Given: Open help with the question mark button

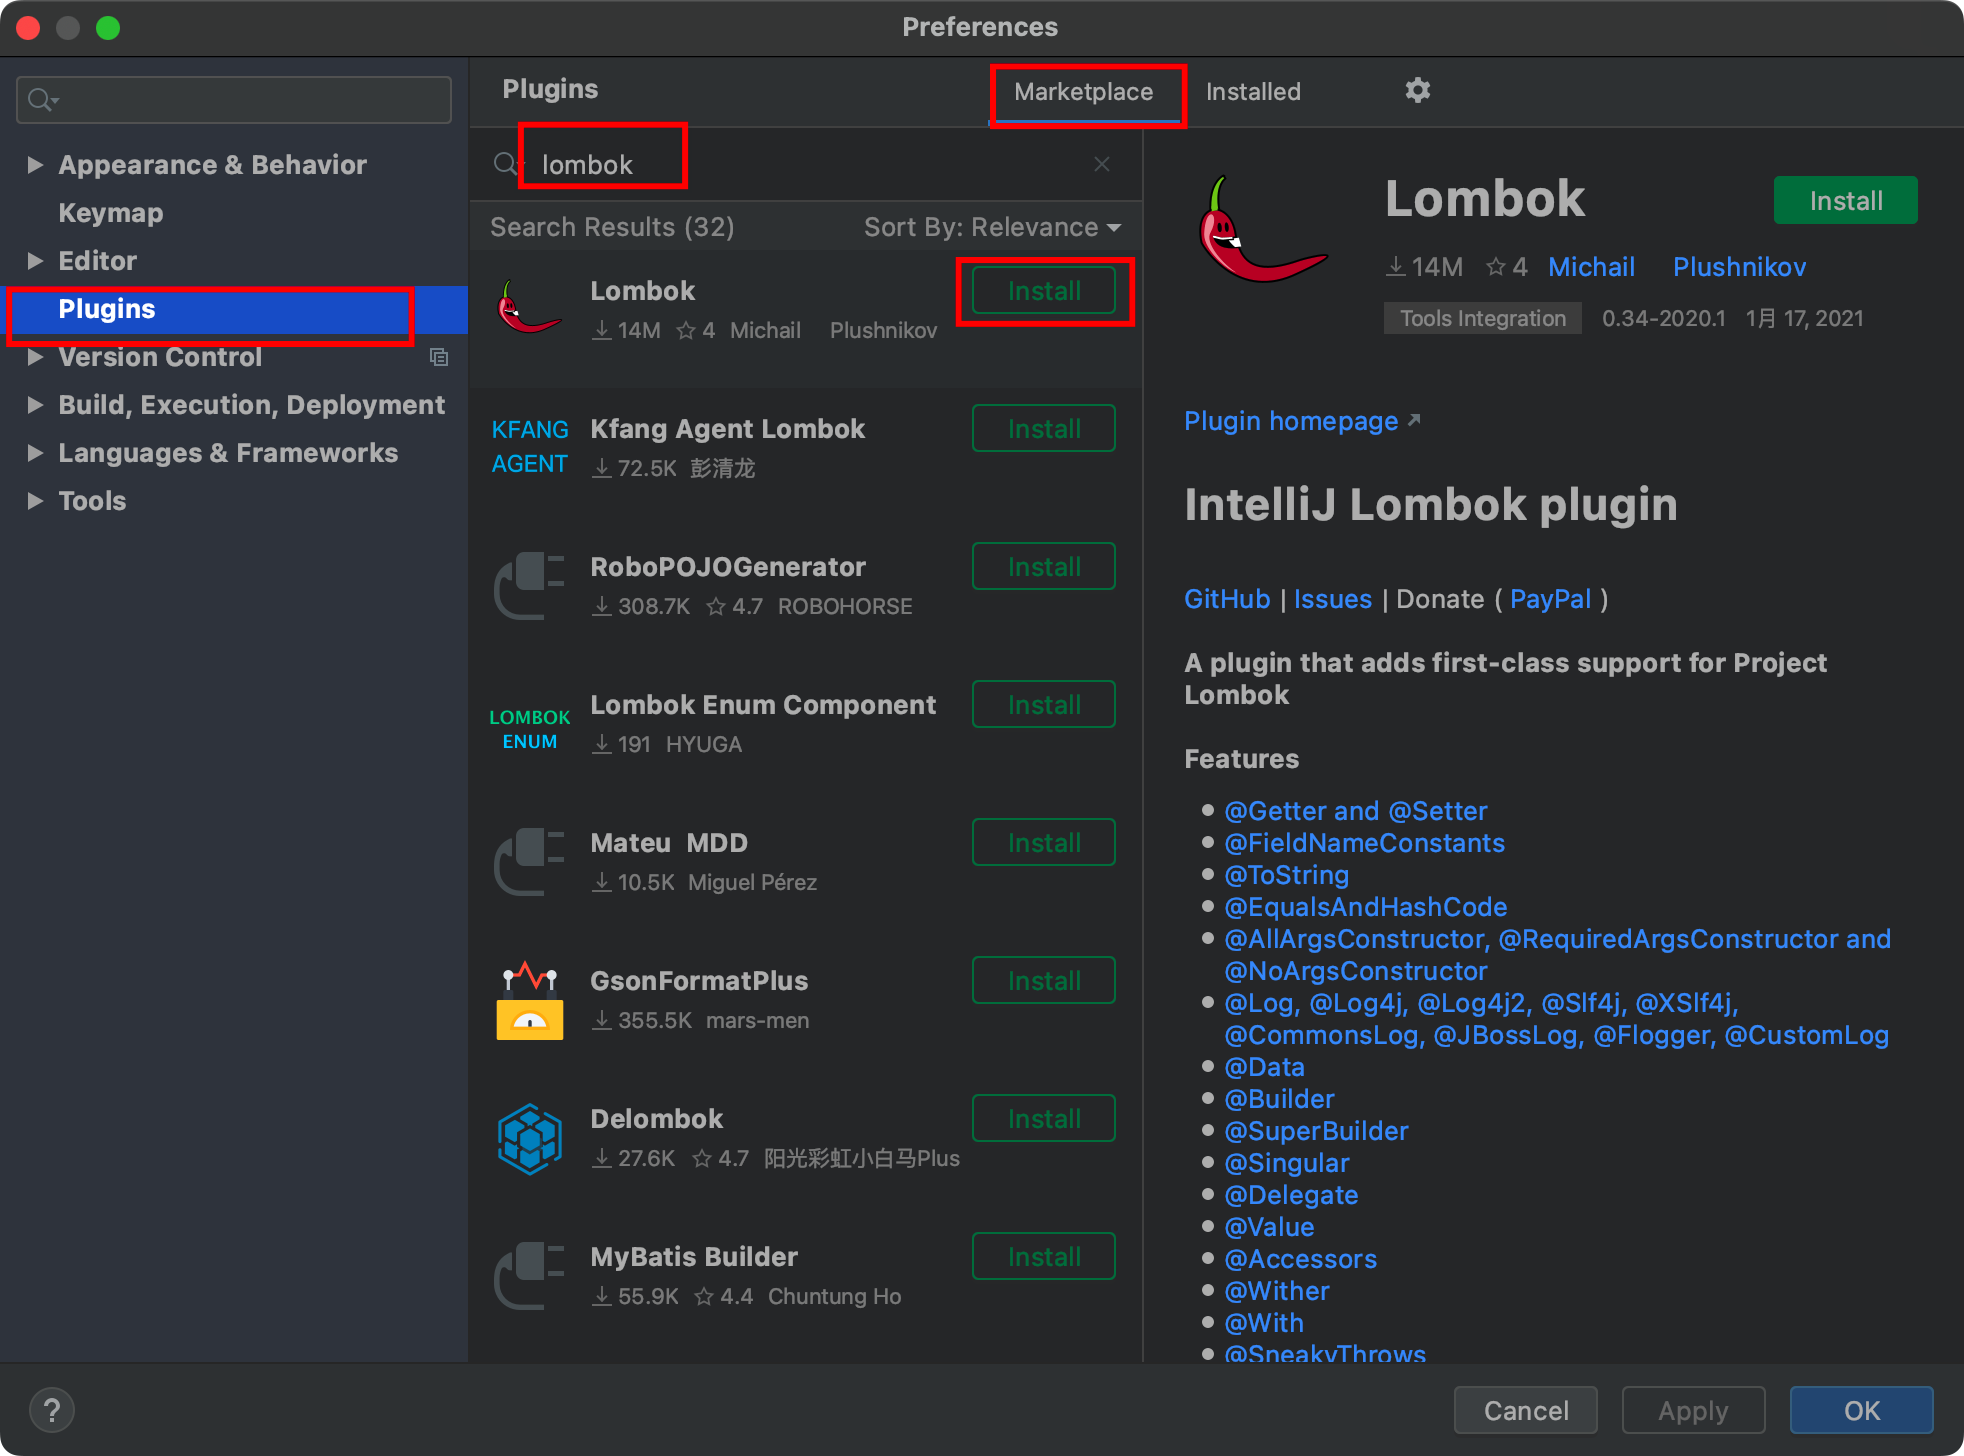Looking at the screenshot, I should (52, 1411).
